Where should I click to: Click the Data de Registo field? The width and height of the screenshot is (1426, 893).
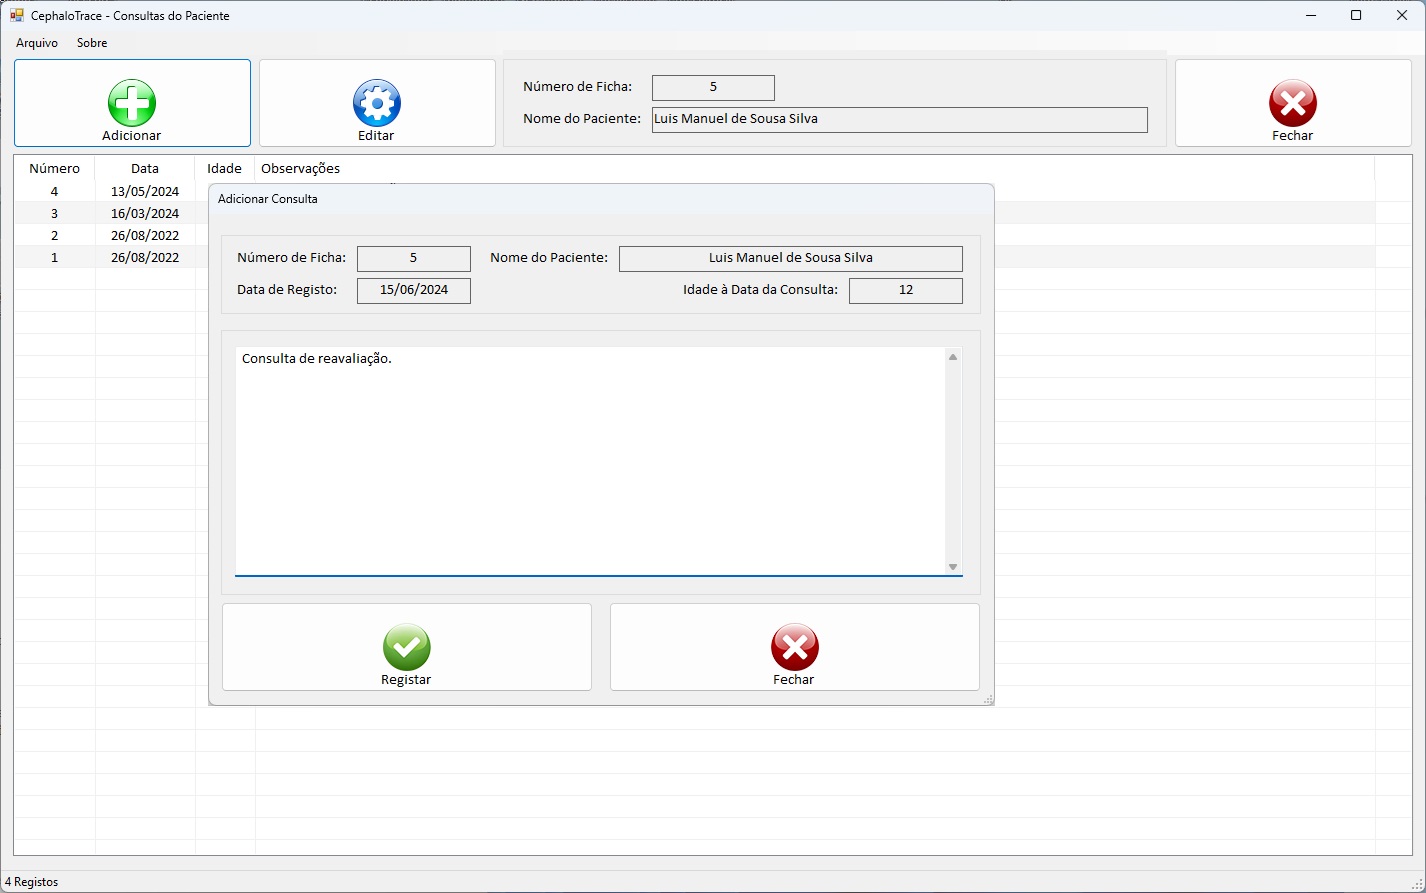tap(413, 290)
